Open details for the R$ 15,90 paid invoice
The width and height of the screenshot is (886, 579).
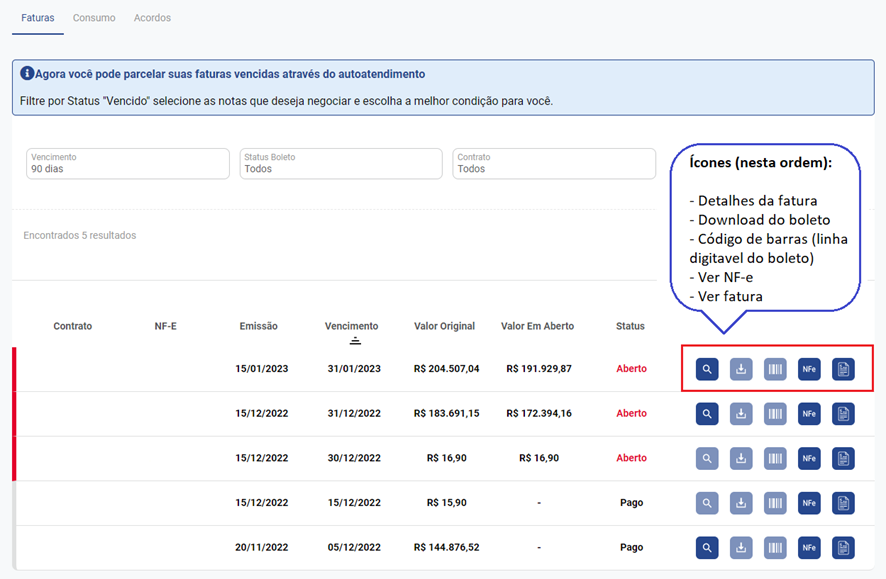(x=707, y=503)
